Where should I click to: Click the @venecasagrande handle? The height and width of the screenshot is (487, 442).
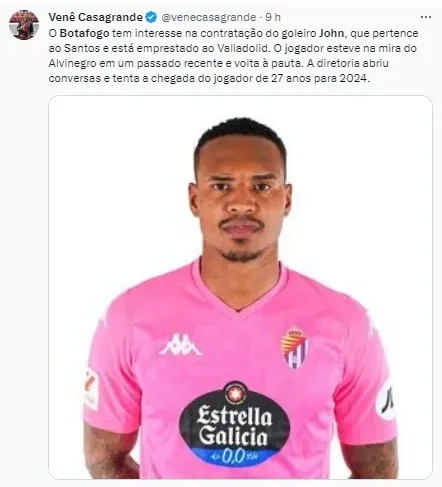click(209, 17)
